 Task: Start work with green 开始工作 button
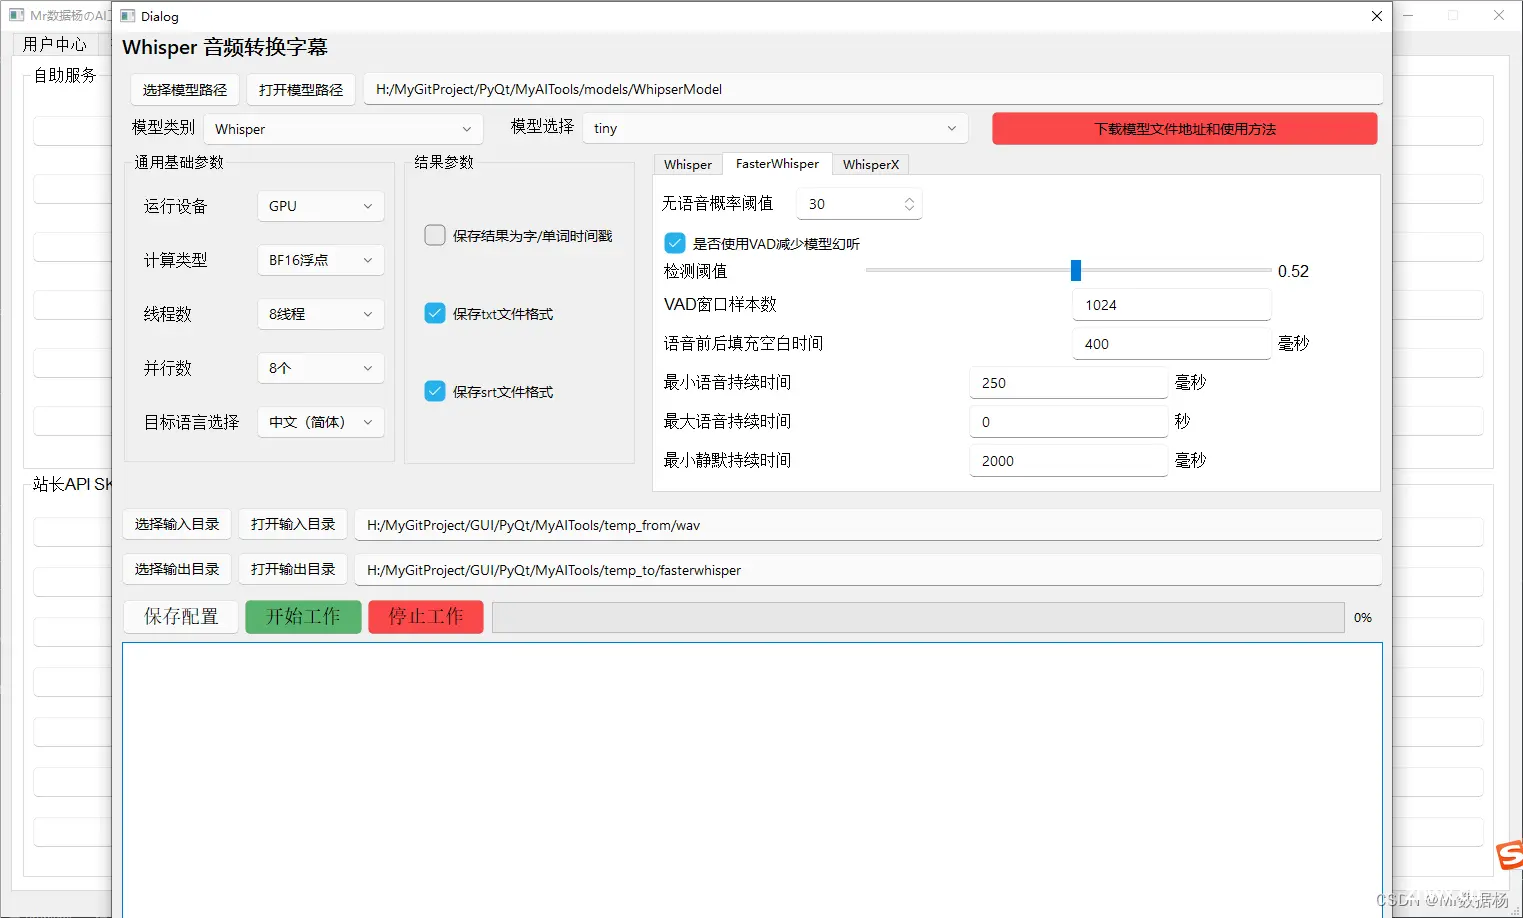[303, 617]
